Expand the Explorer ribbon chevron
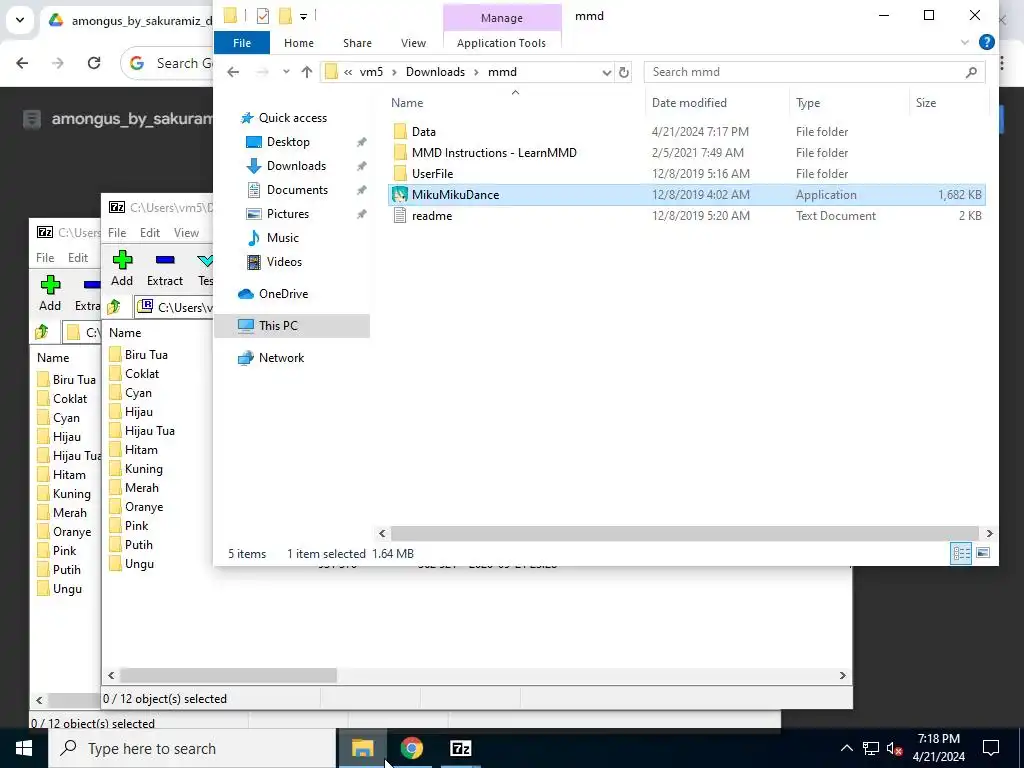1024x768 pixels. click(965, 42)
